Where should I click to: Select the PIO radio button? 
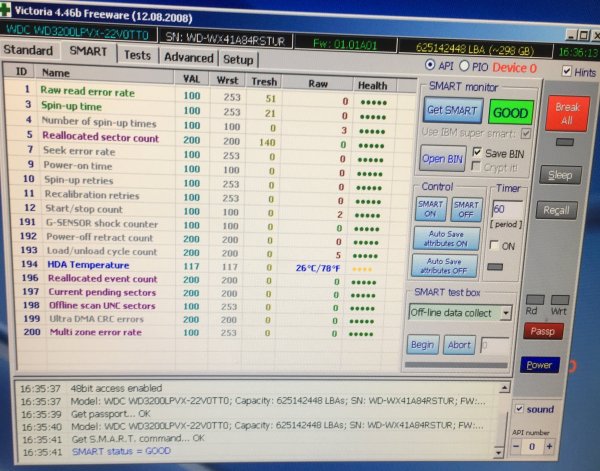tap(466, 68)
